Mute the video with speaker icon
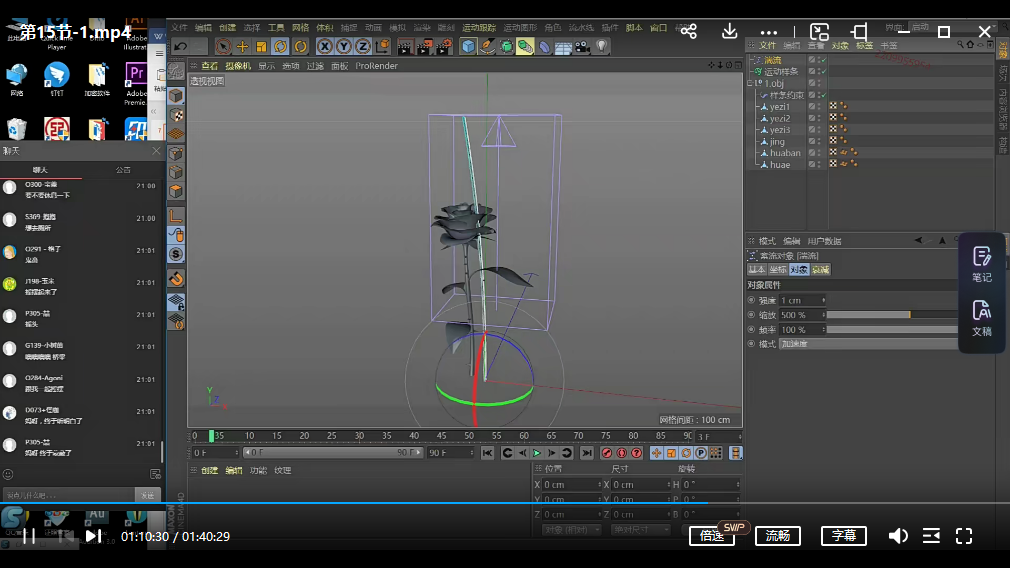 coord(898,536)
